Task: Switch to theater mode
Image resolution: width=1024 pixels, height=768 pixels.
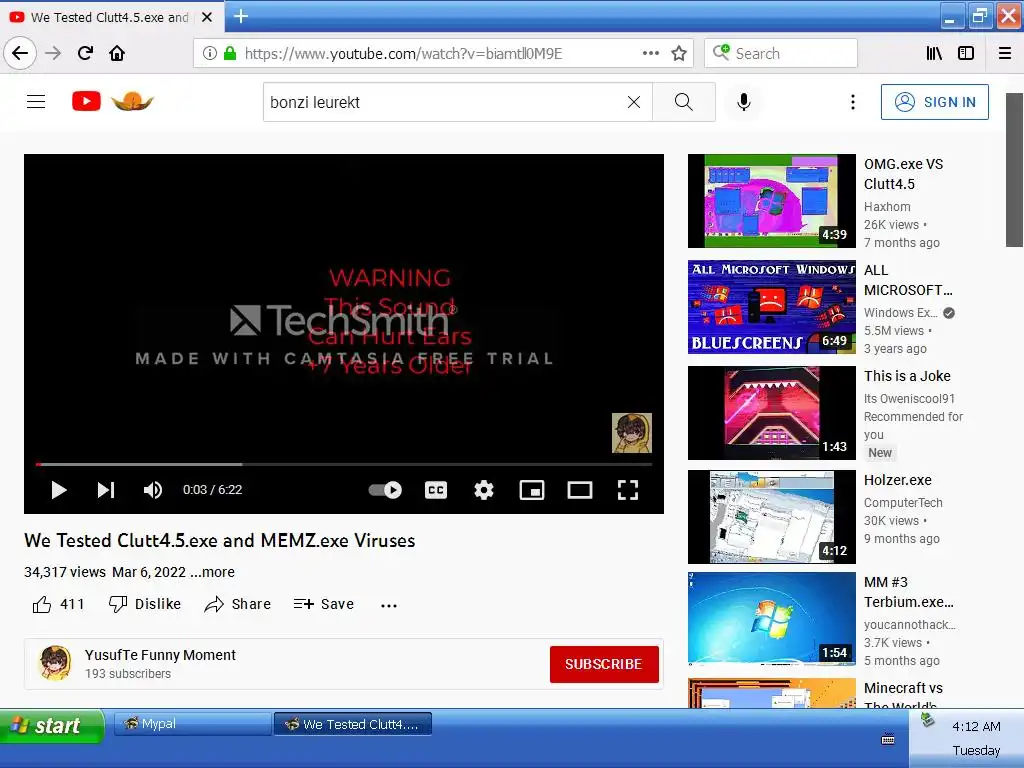Action: click(x=580, y=490)
